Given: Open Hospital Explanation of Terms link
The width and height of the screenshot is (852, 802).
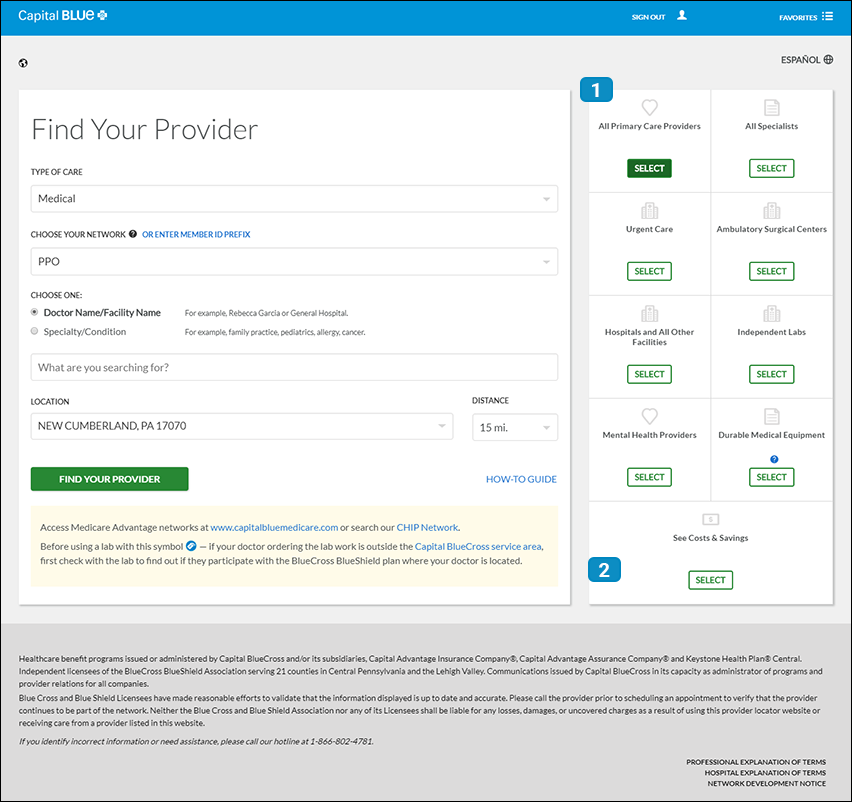Looking at the screenshot, I should tap(765, 773).
